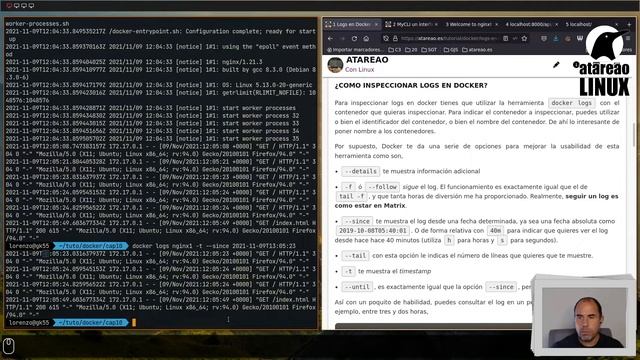Open the atareao.es bookmarks folder
Screen dimensions: 640x360
[477, 50]
